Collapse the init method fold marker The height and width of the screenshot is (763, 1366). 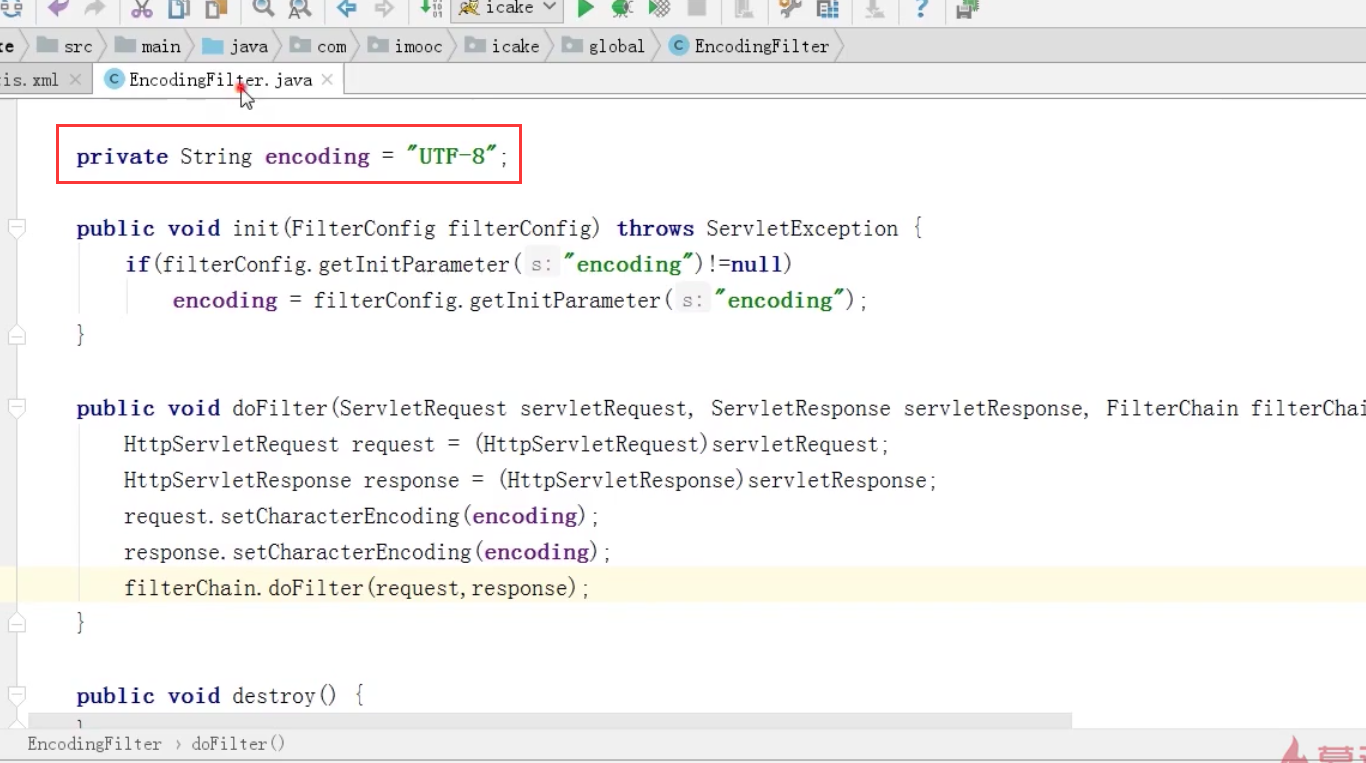pos(16,229)
